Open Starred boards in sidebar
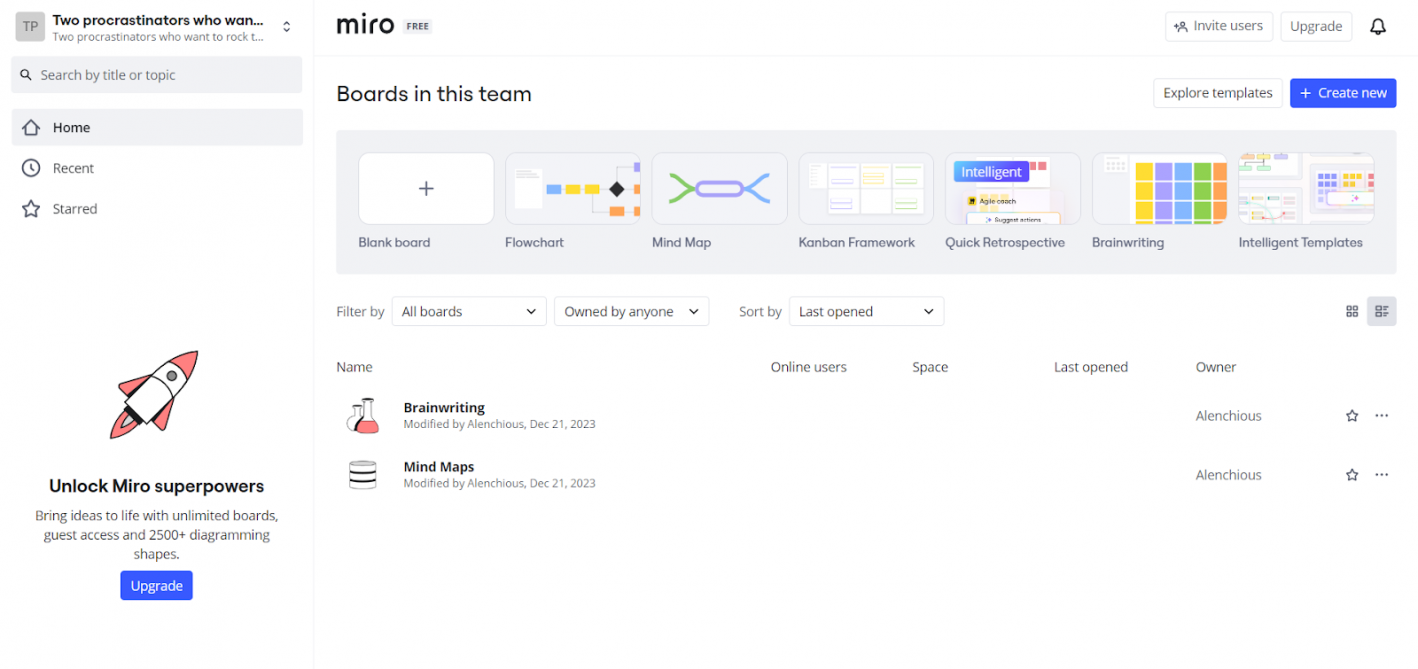Viewport: 1418px width, 669px height. coord(157,209)
